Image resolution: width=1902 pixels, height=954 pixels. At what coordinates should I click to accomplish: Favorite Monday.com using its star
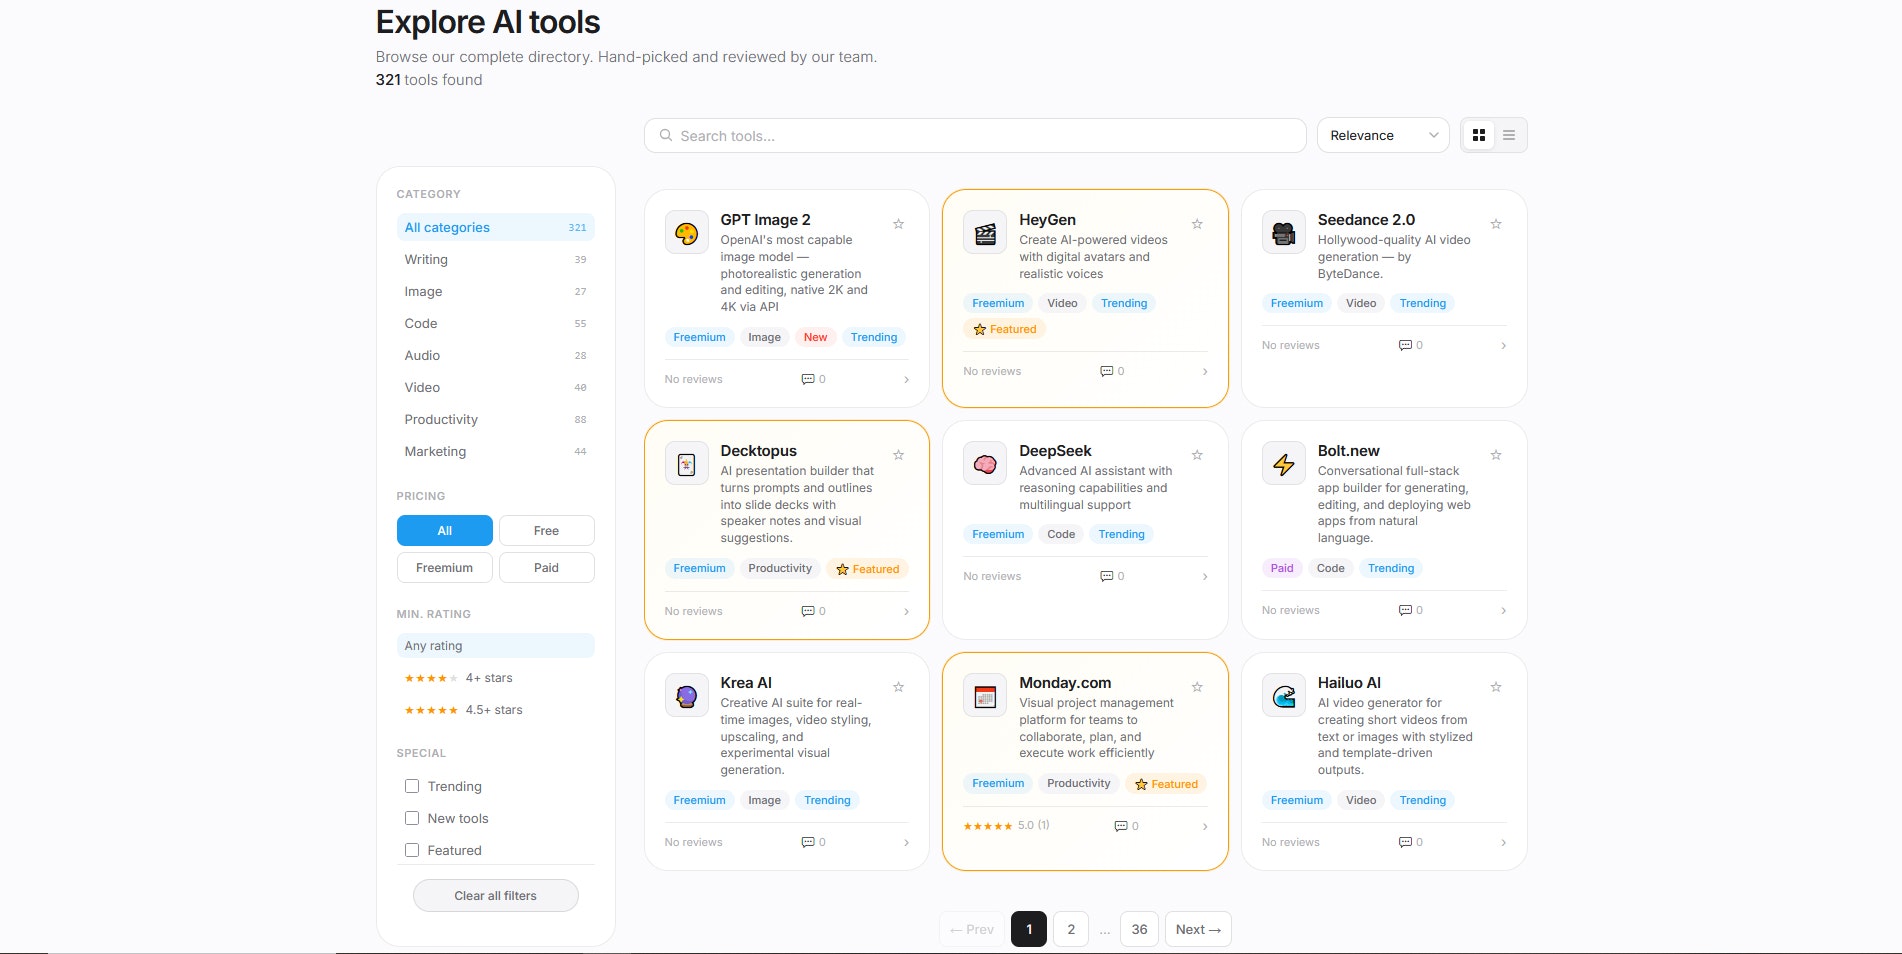(x=1197, y=687)
